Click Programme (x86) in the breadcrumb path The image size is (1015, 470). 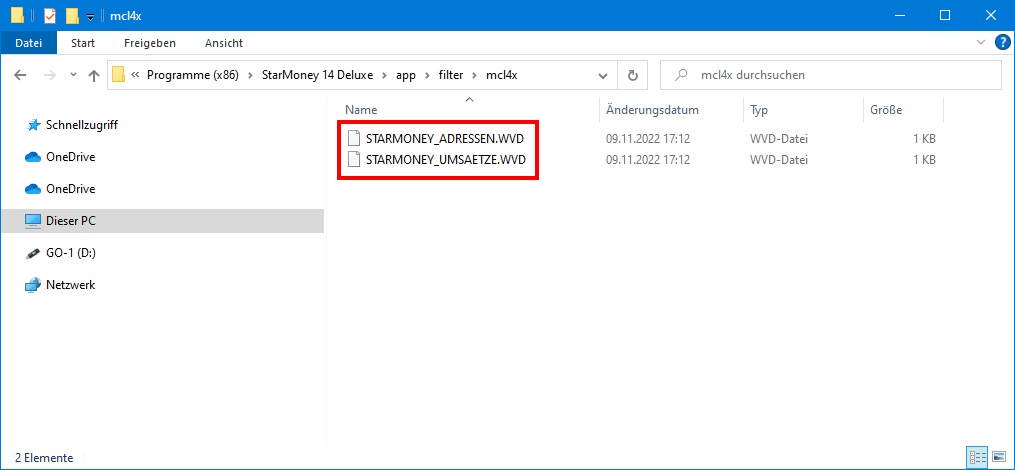point(193,75)
